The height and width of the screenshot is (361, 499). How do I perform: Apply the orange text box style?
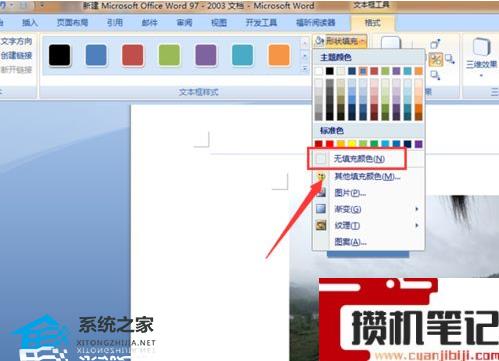[279, 55]
